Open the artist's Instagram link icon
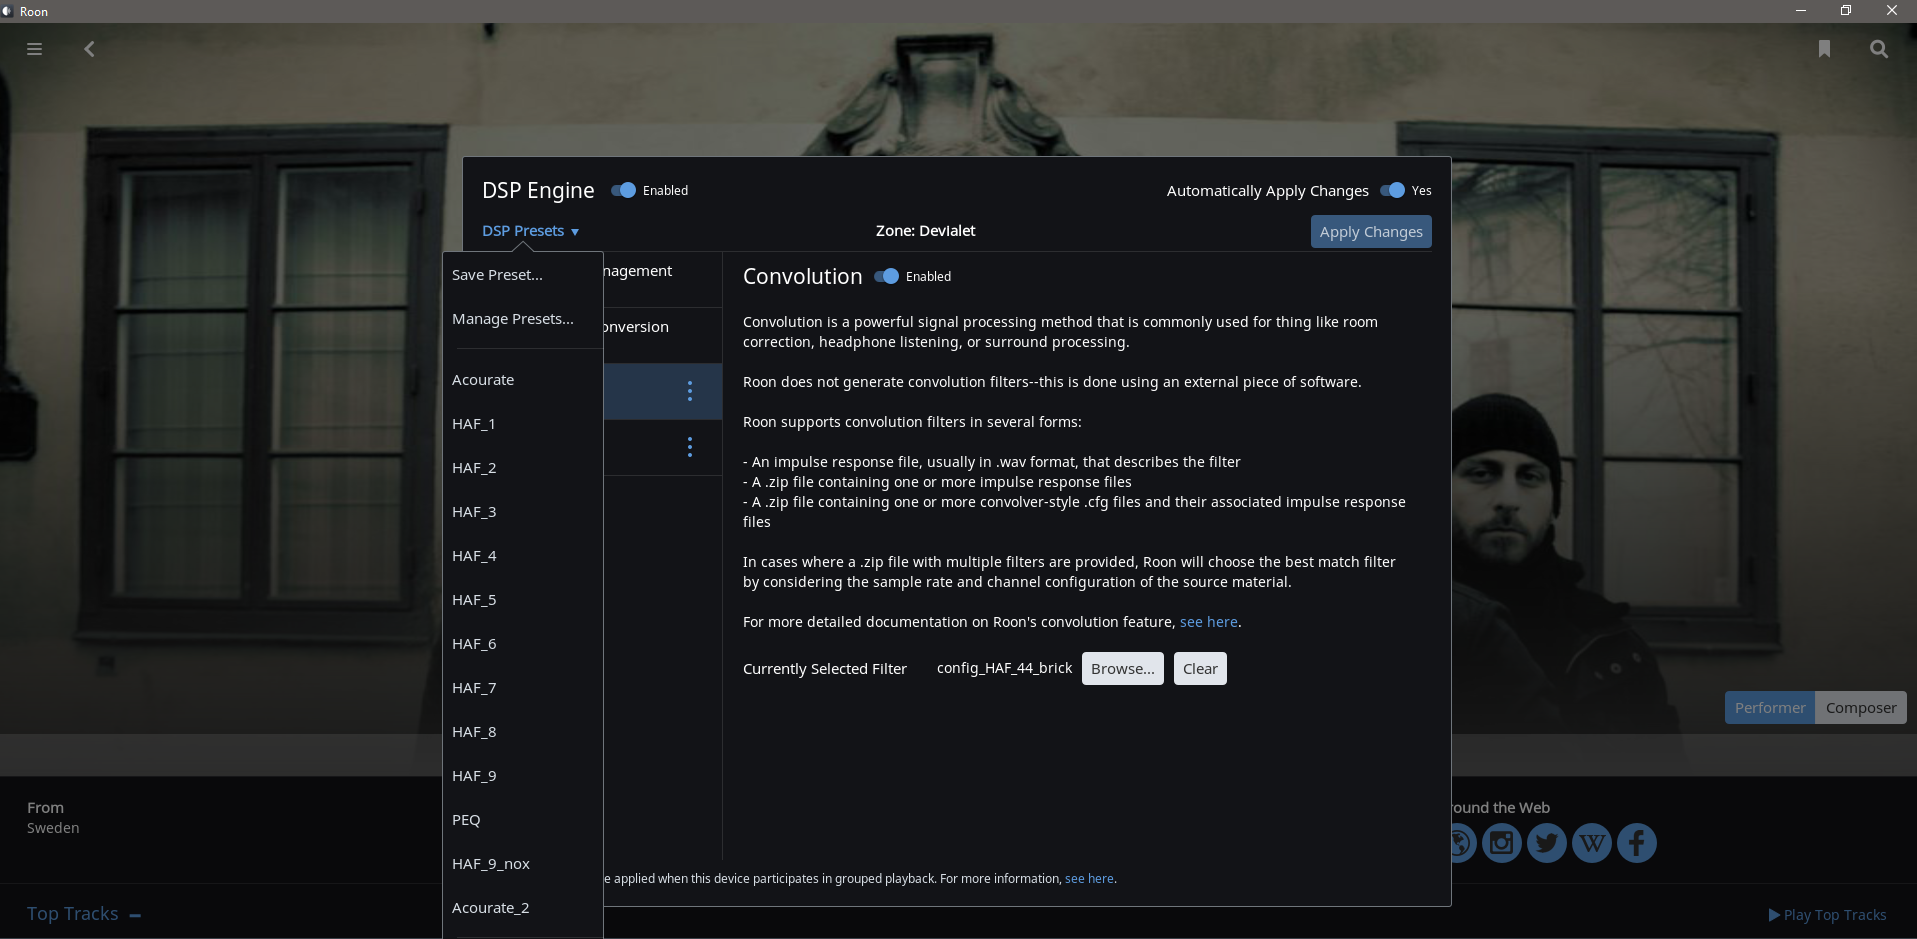The image size is (1917, 939). click(1502, 843)
